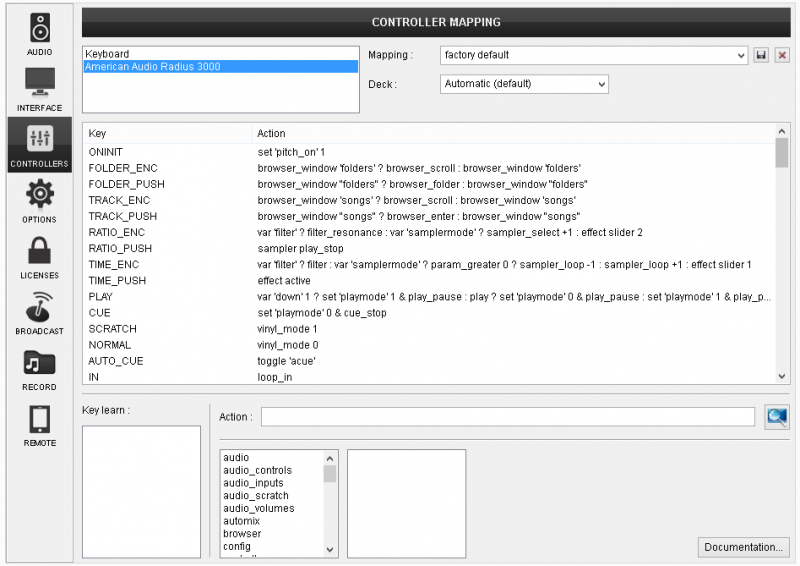Go to the Licenses padlock section
This screenshot has height=566, width=800.
(40, 256)
